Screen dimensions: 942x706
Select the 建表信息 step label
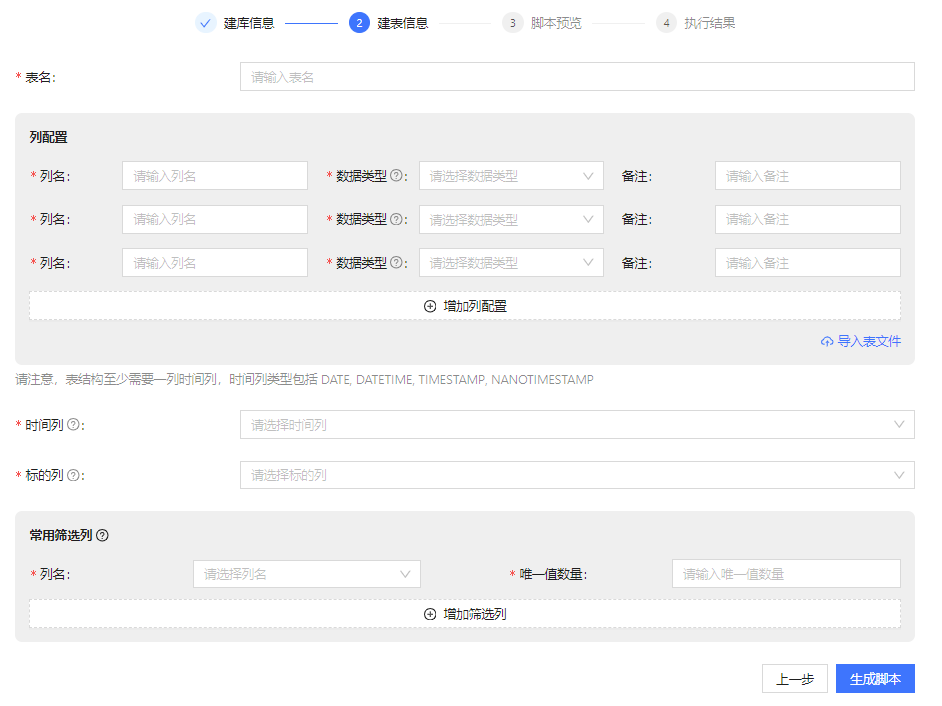point(402,23)
